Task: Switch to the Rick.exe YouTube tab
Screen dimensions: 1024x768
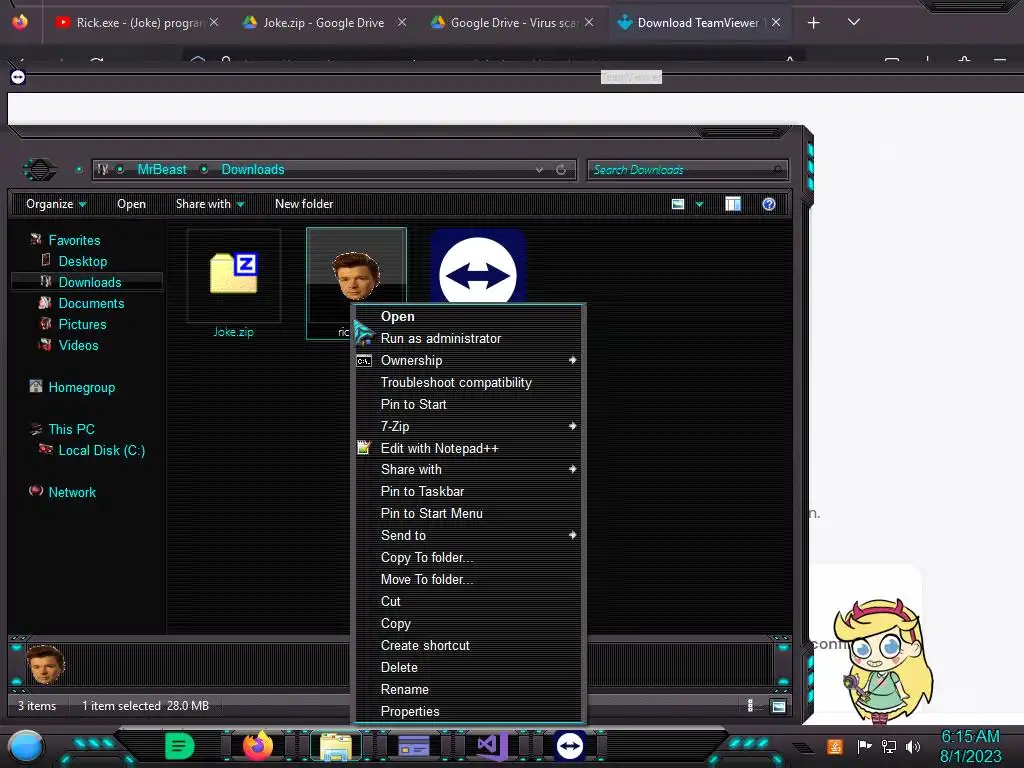Action: (x=137, y=23)
